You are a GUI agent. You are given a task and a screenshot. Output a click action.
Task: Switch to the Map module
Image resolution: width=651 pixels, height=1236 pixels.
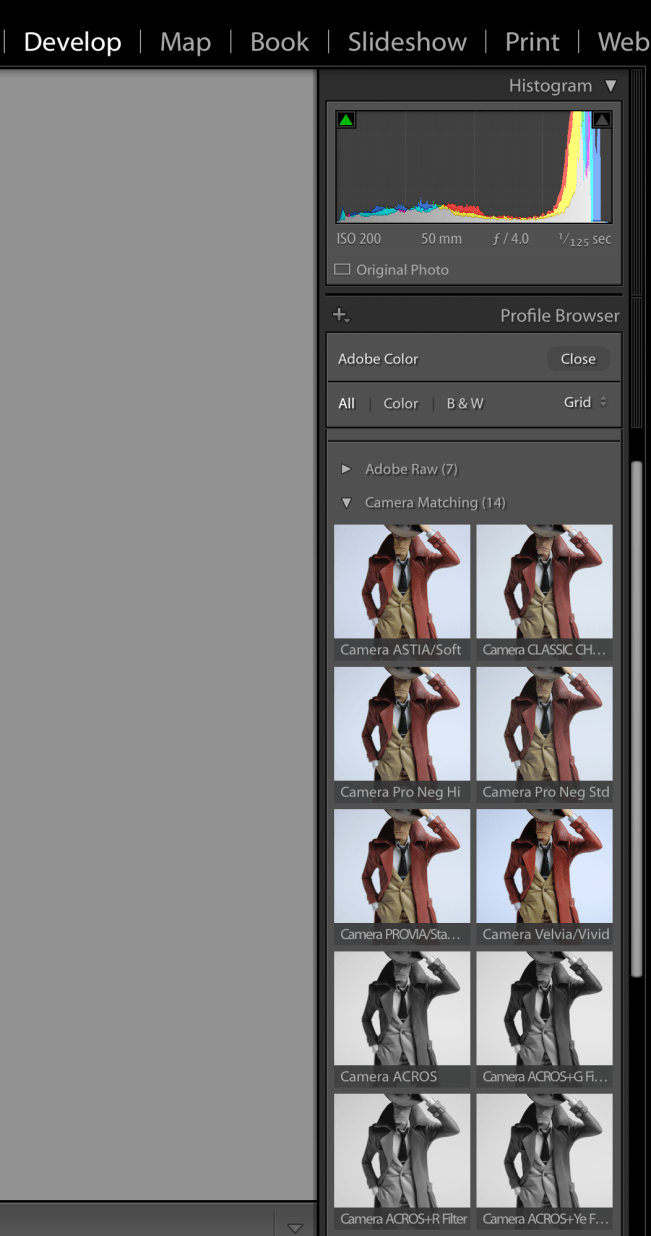pyautogui.click(x=185, y=42)
